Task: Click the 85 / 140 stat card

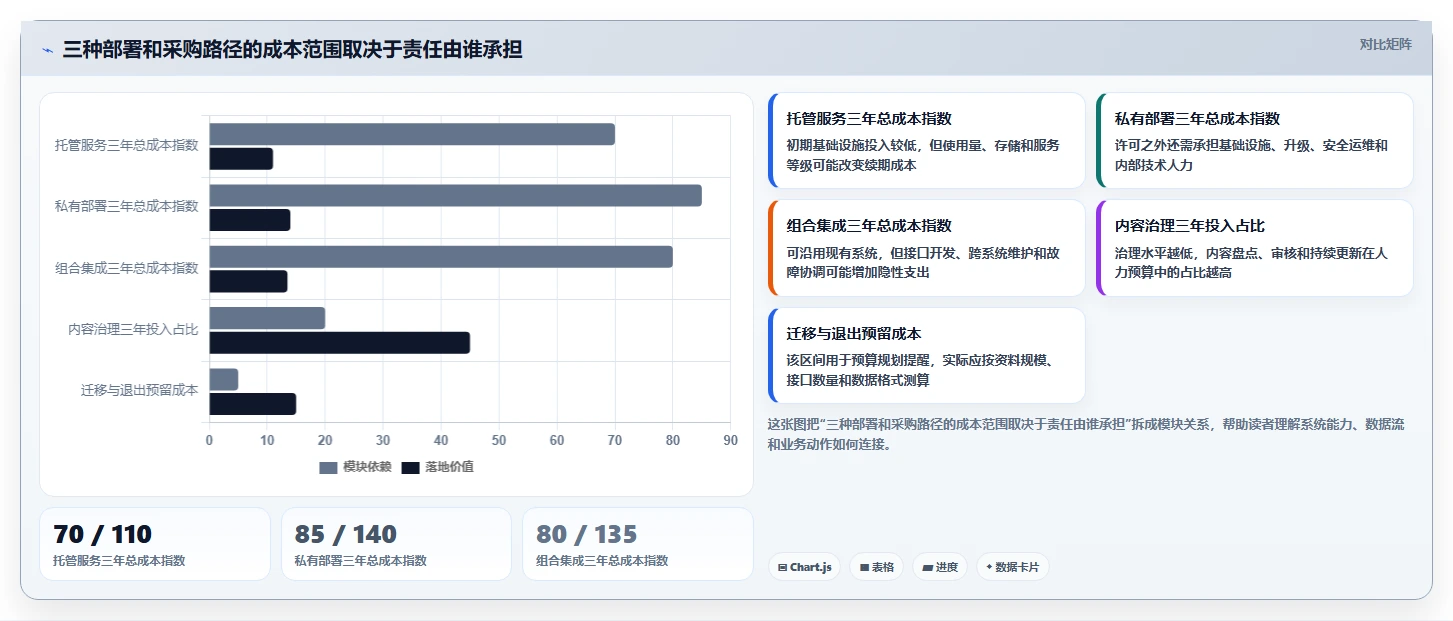Action: point(396,544)
